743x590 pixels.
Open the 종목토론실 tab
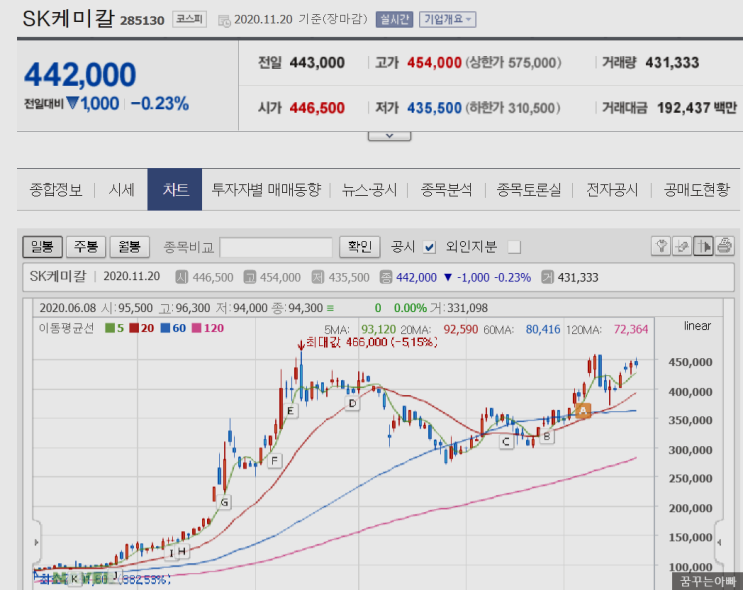pyautogui.click(x=529, y=190)
